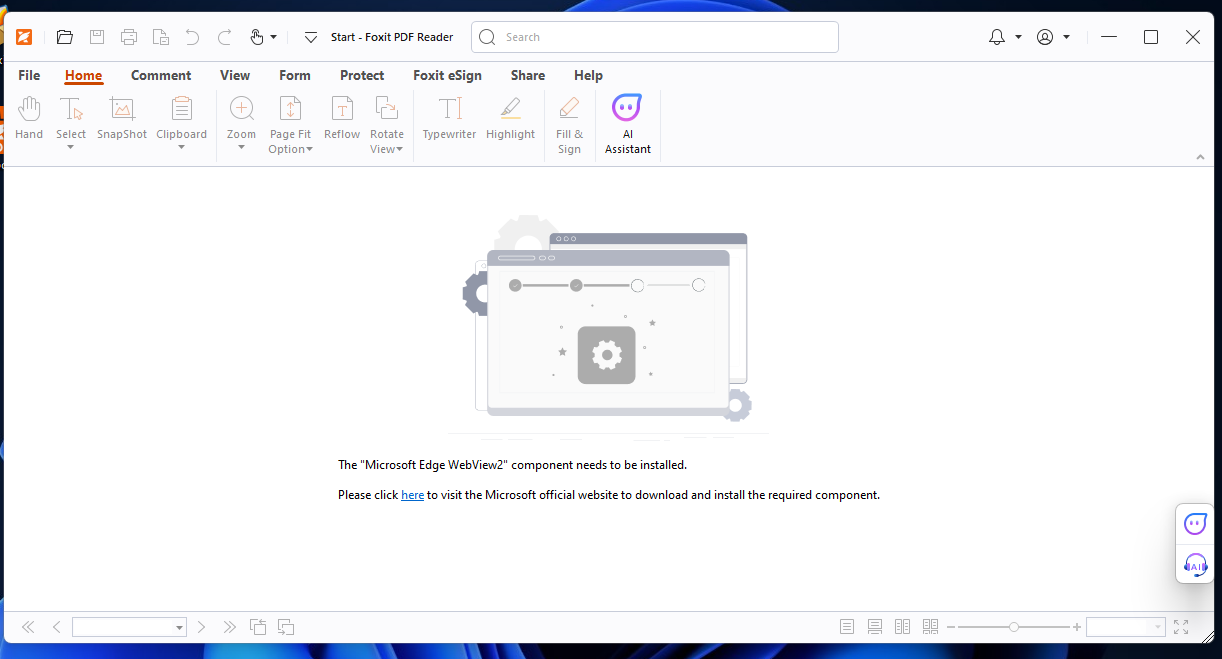Open the Help tab
The height and width of the screenshot is (659, 1222).
pyautogui.click(x=588, y=75)
